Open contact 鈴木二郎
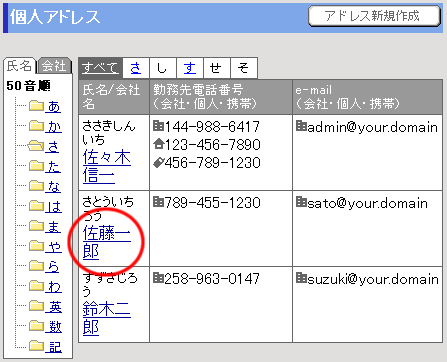This screenshot has height=362, width=447. click(107, 318)
